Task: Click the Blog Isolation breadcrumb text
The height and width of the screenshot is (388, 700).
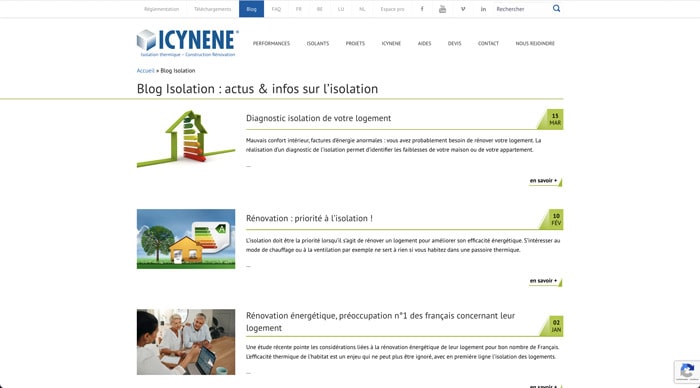Action: coord(178,71)
